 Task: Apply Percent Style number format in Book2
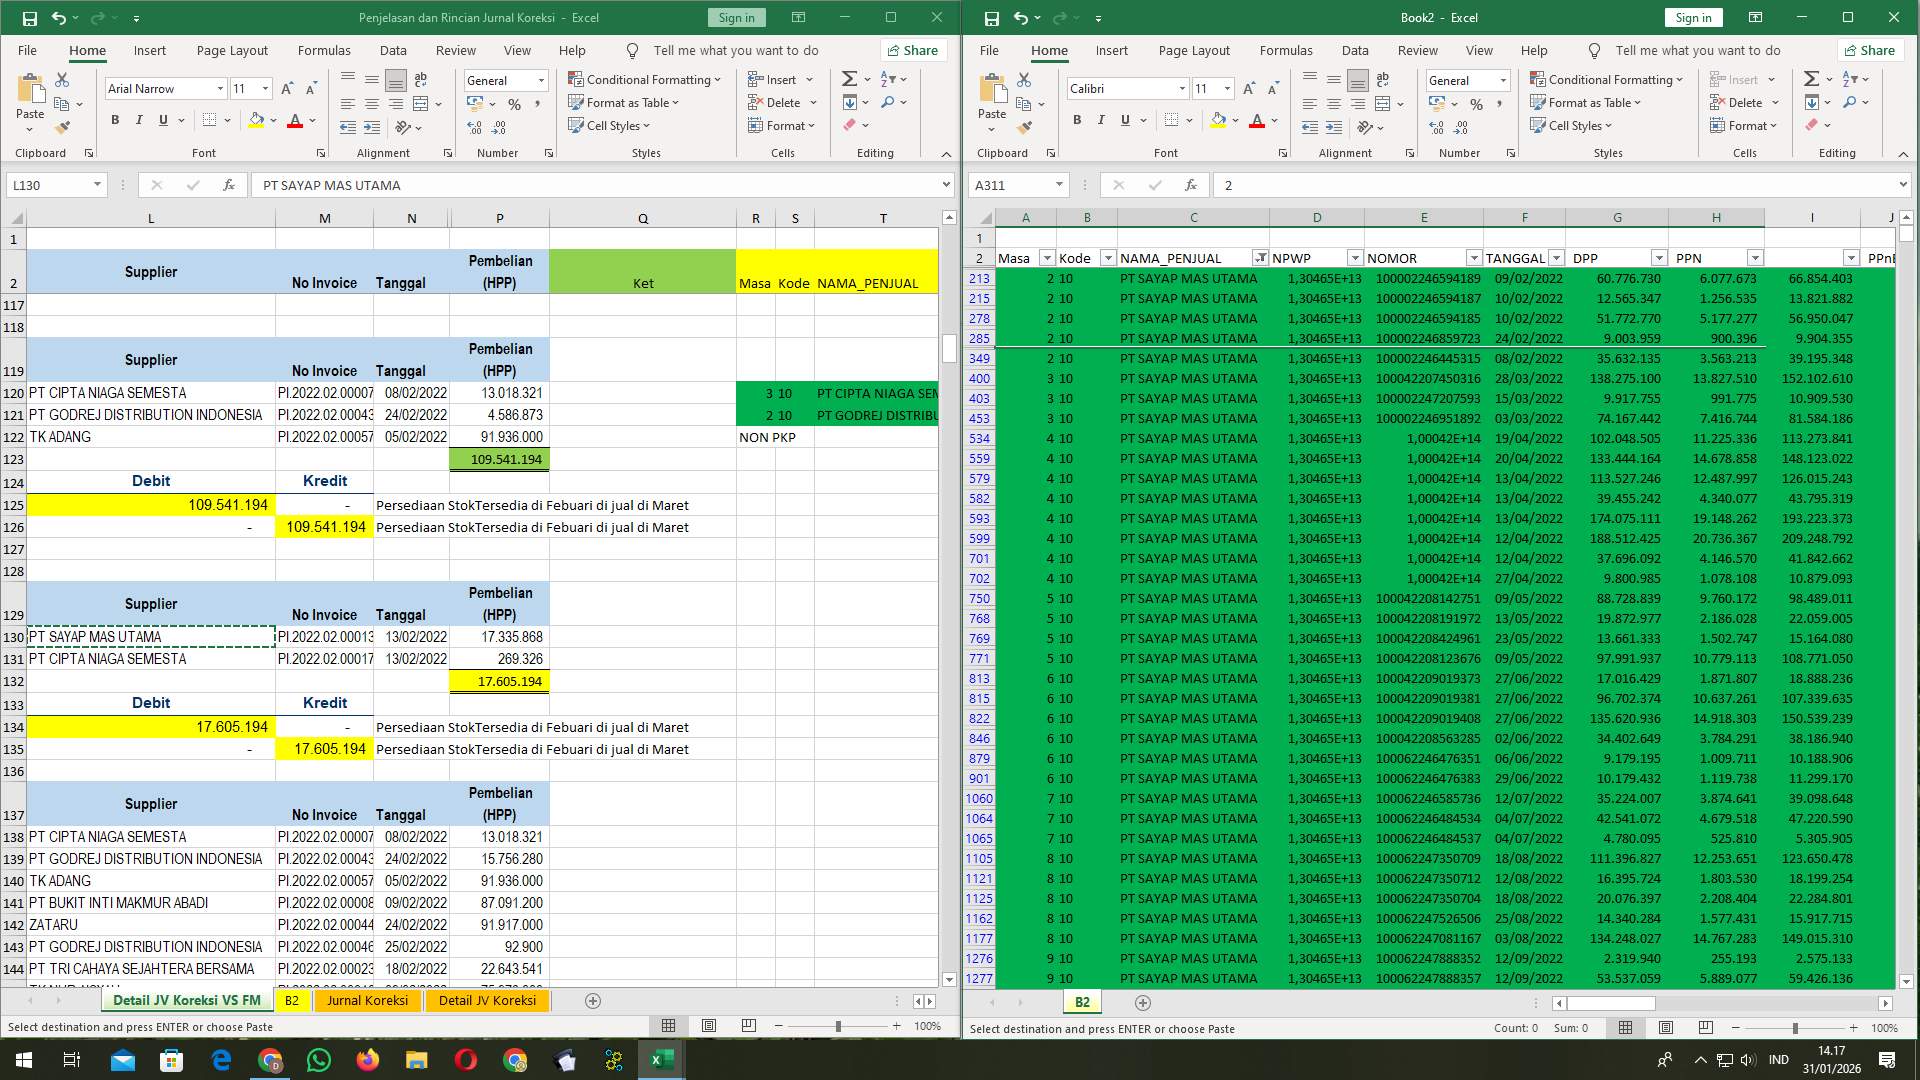coord(1477,102)
